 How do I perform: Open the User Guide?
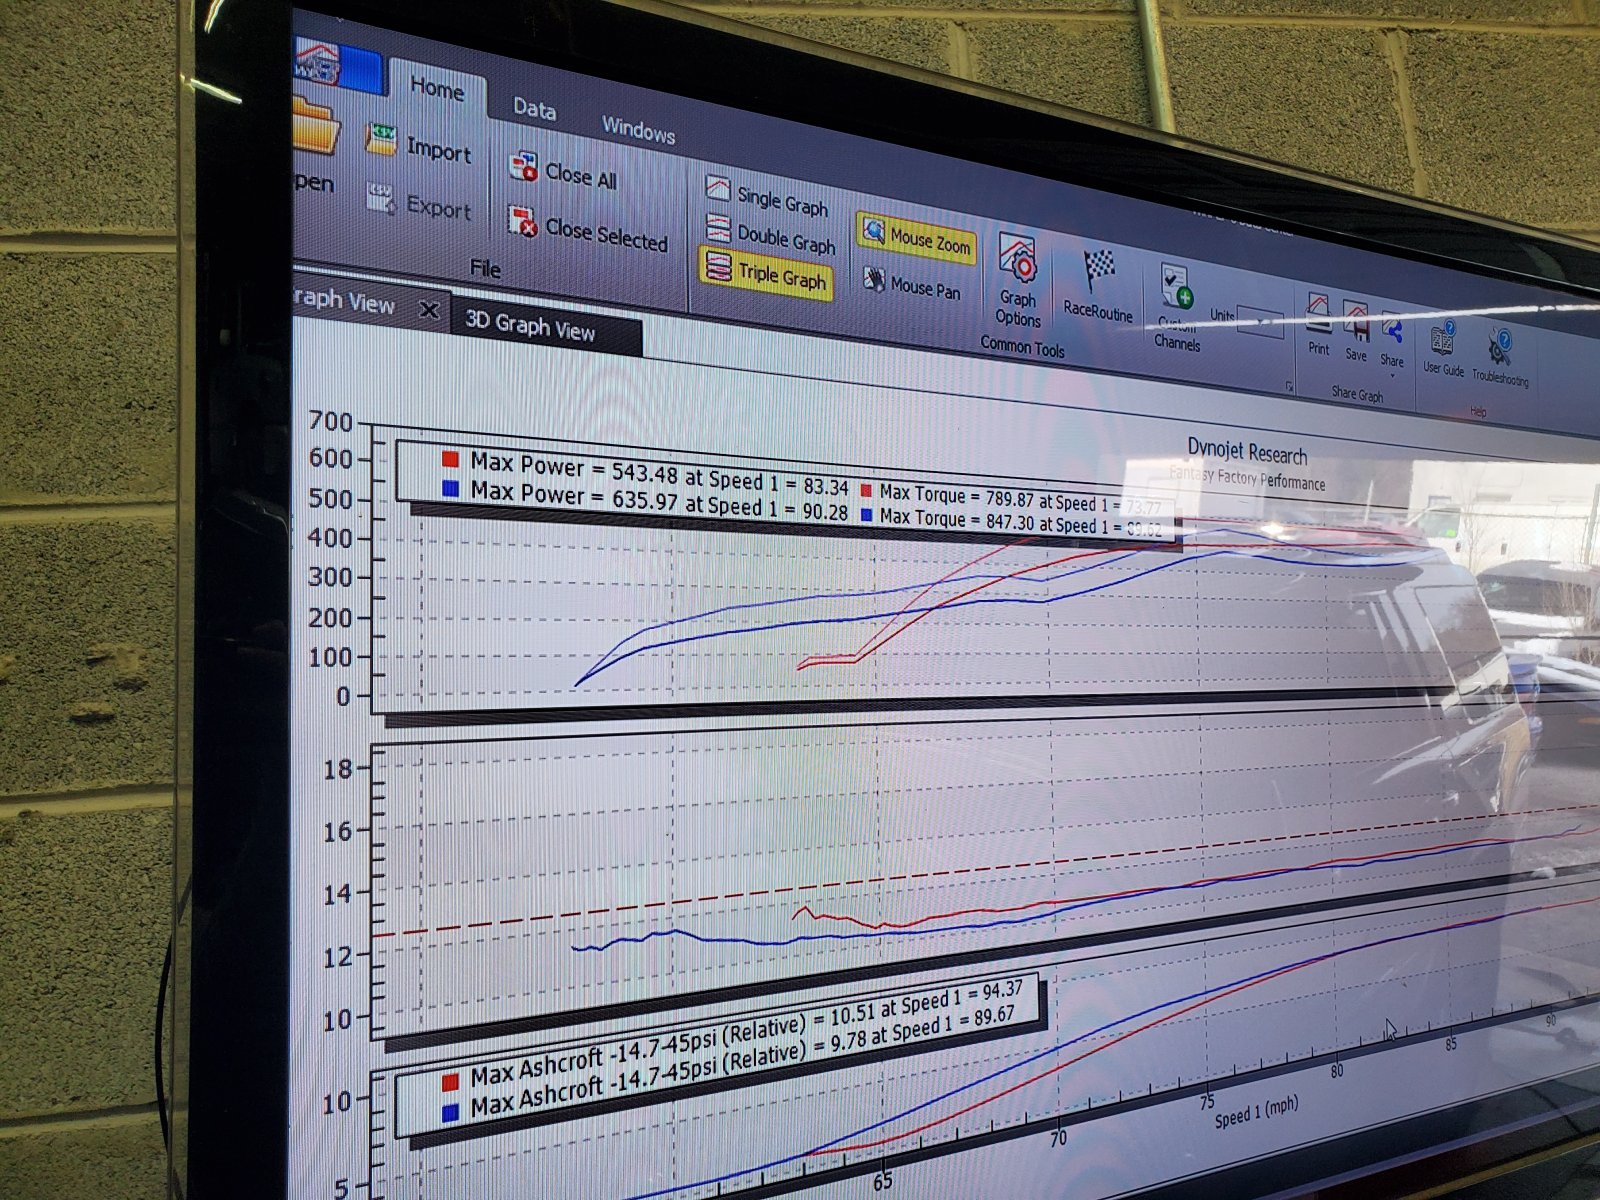point(1443,348)
